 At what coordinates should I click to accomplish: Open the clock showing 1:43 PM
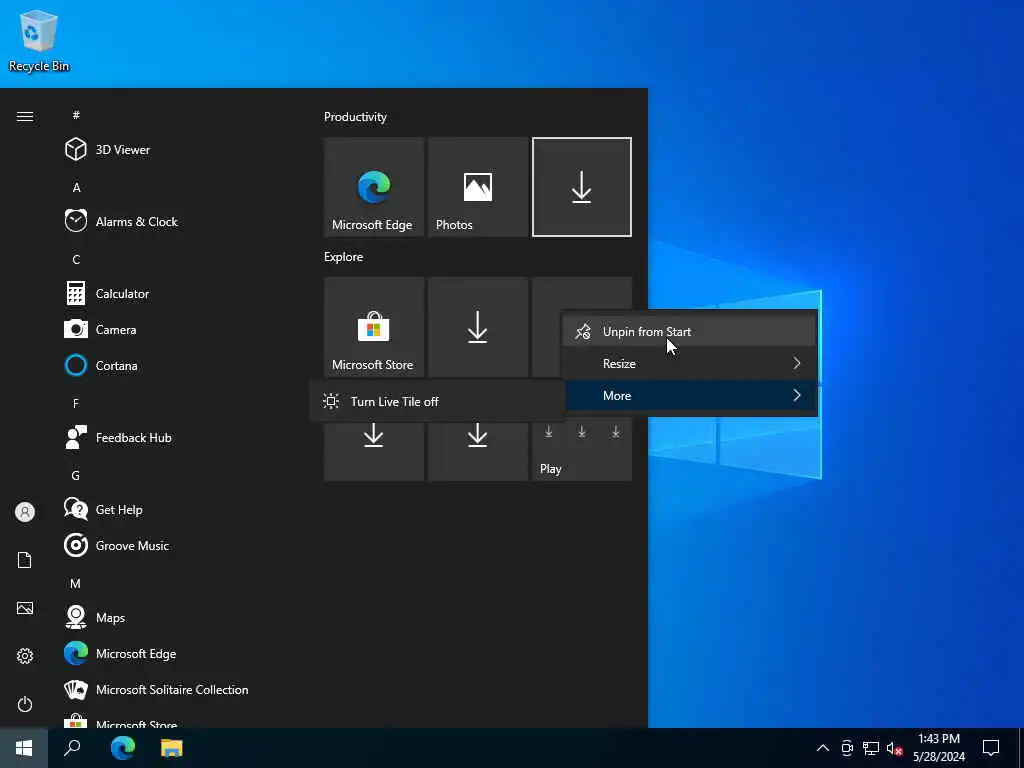(939, 748)
